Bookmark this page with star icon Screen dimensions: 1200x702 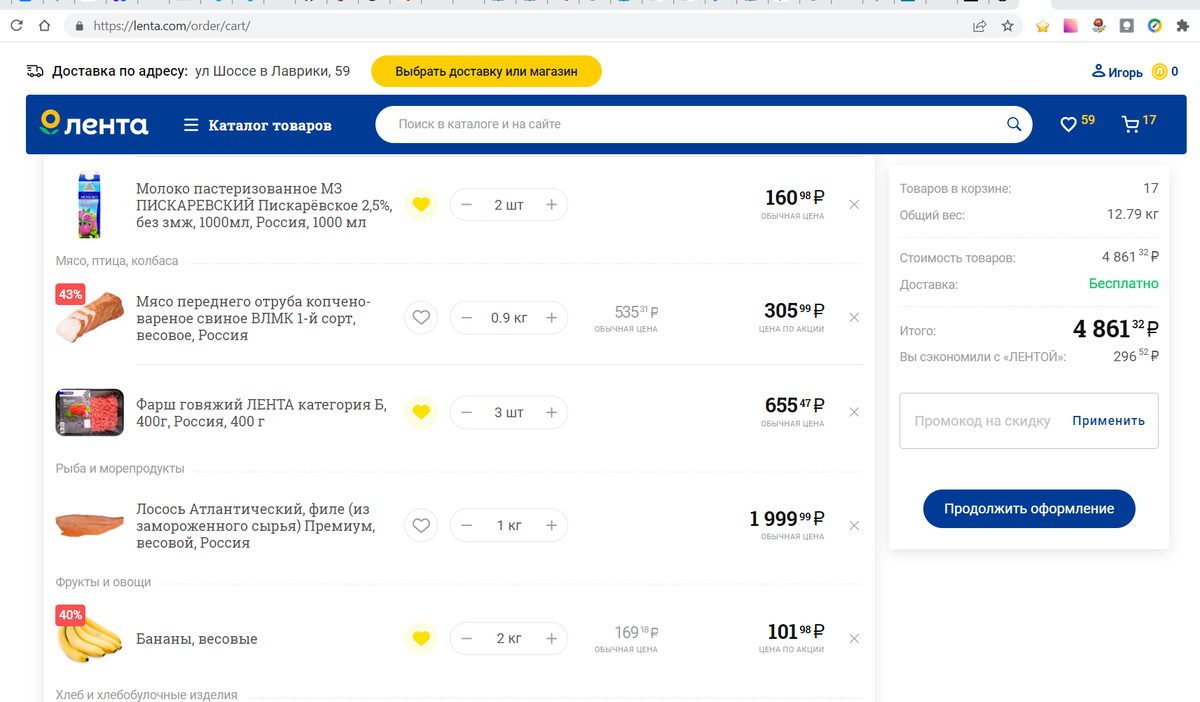1008,26
